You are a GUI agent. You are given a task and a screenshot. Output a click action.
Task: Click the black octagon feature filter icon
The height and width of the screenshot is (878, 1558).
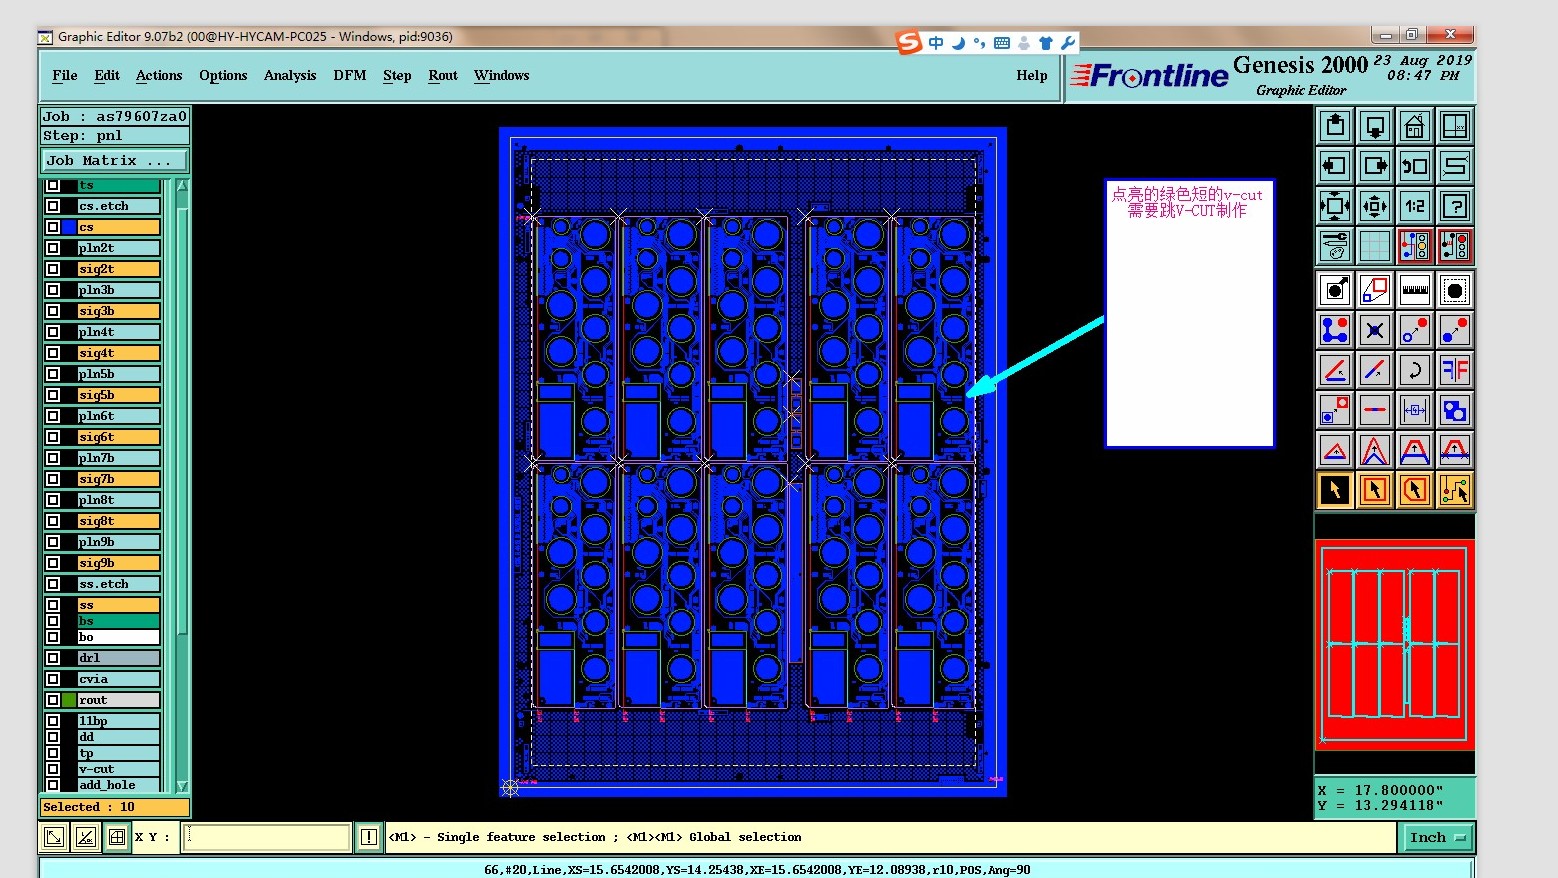point(1455,290)
